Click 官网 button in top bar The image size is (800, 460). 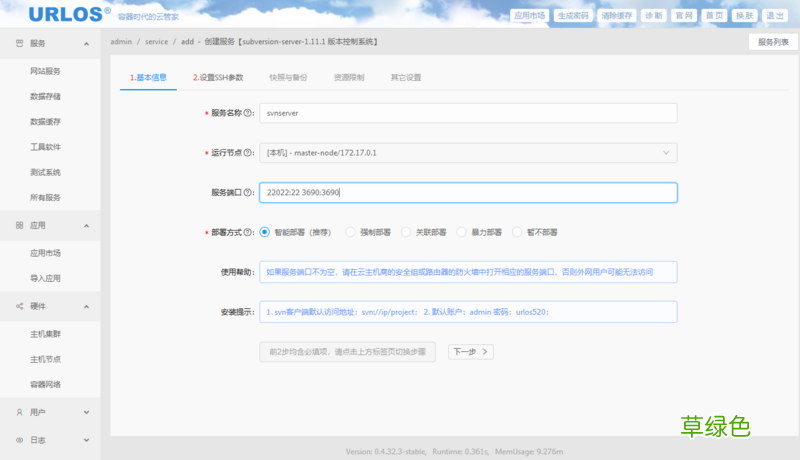tap(684, 15)
